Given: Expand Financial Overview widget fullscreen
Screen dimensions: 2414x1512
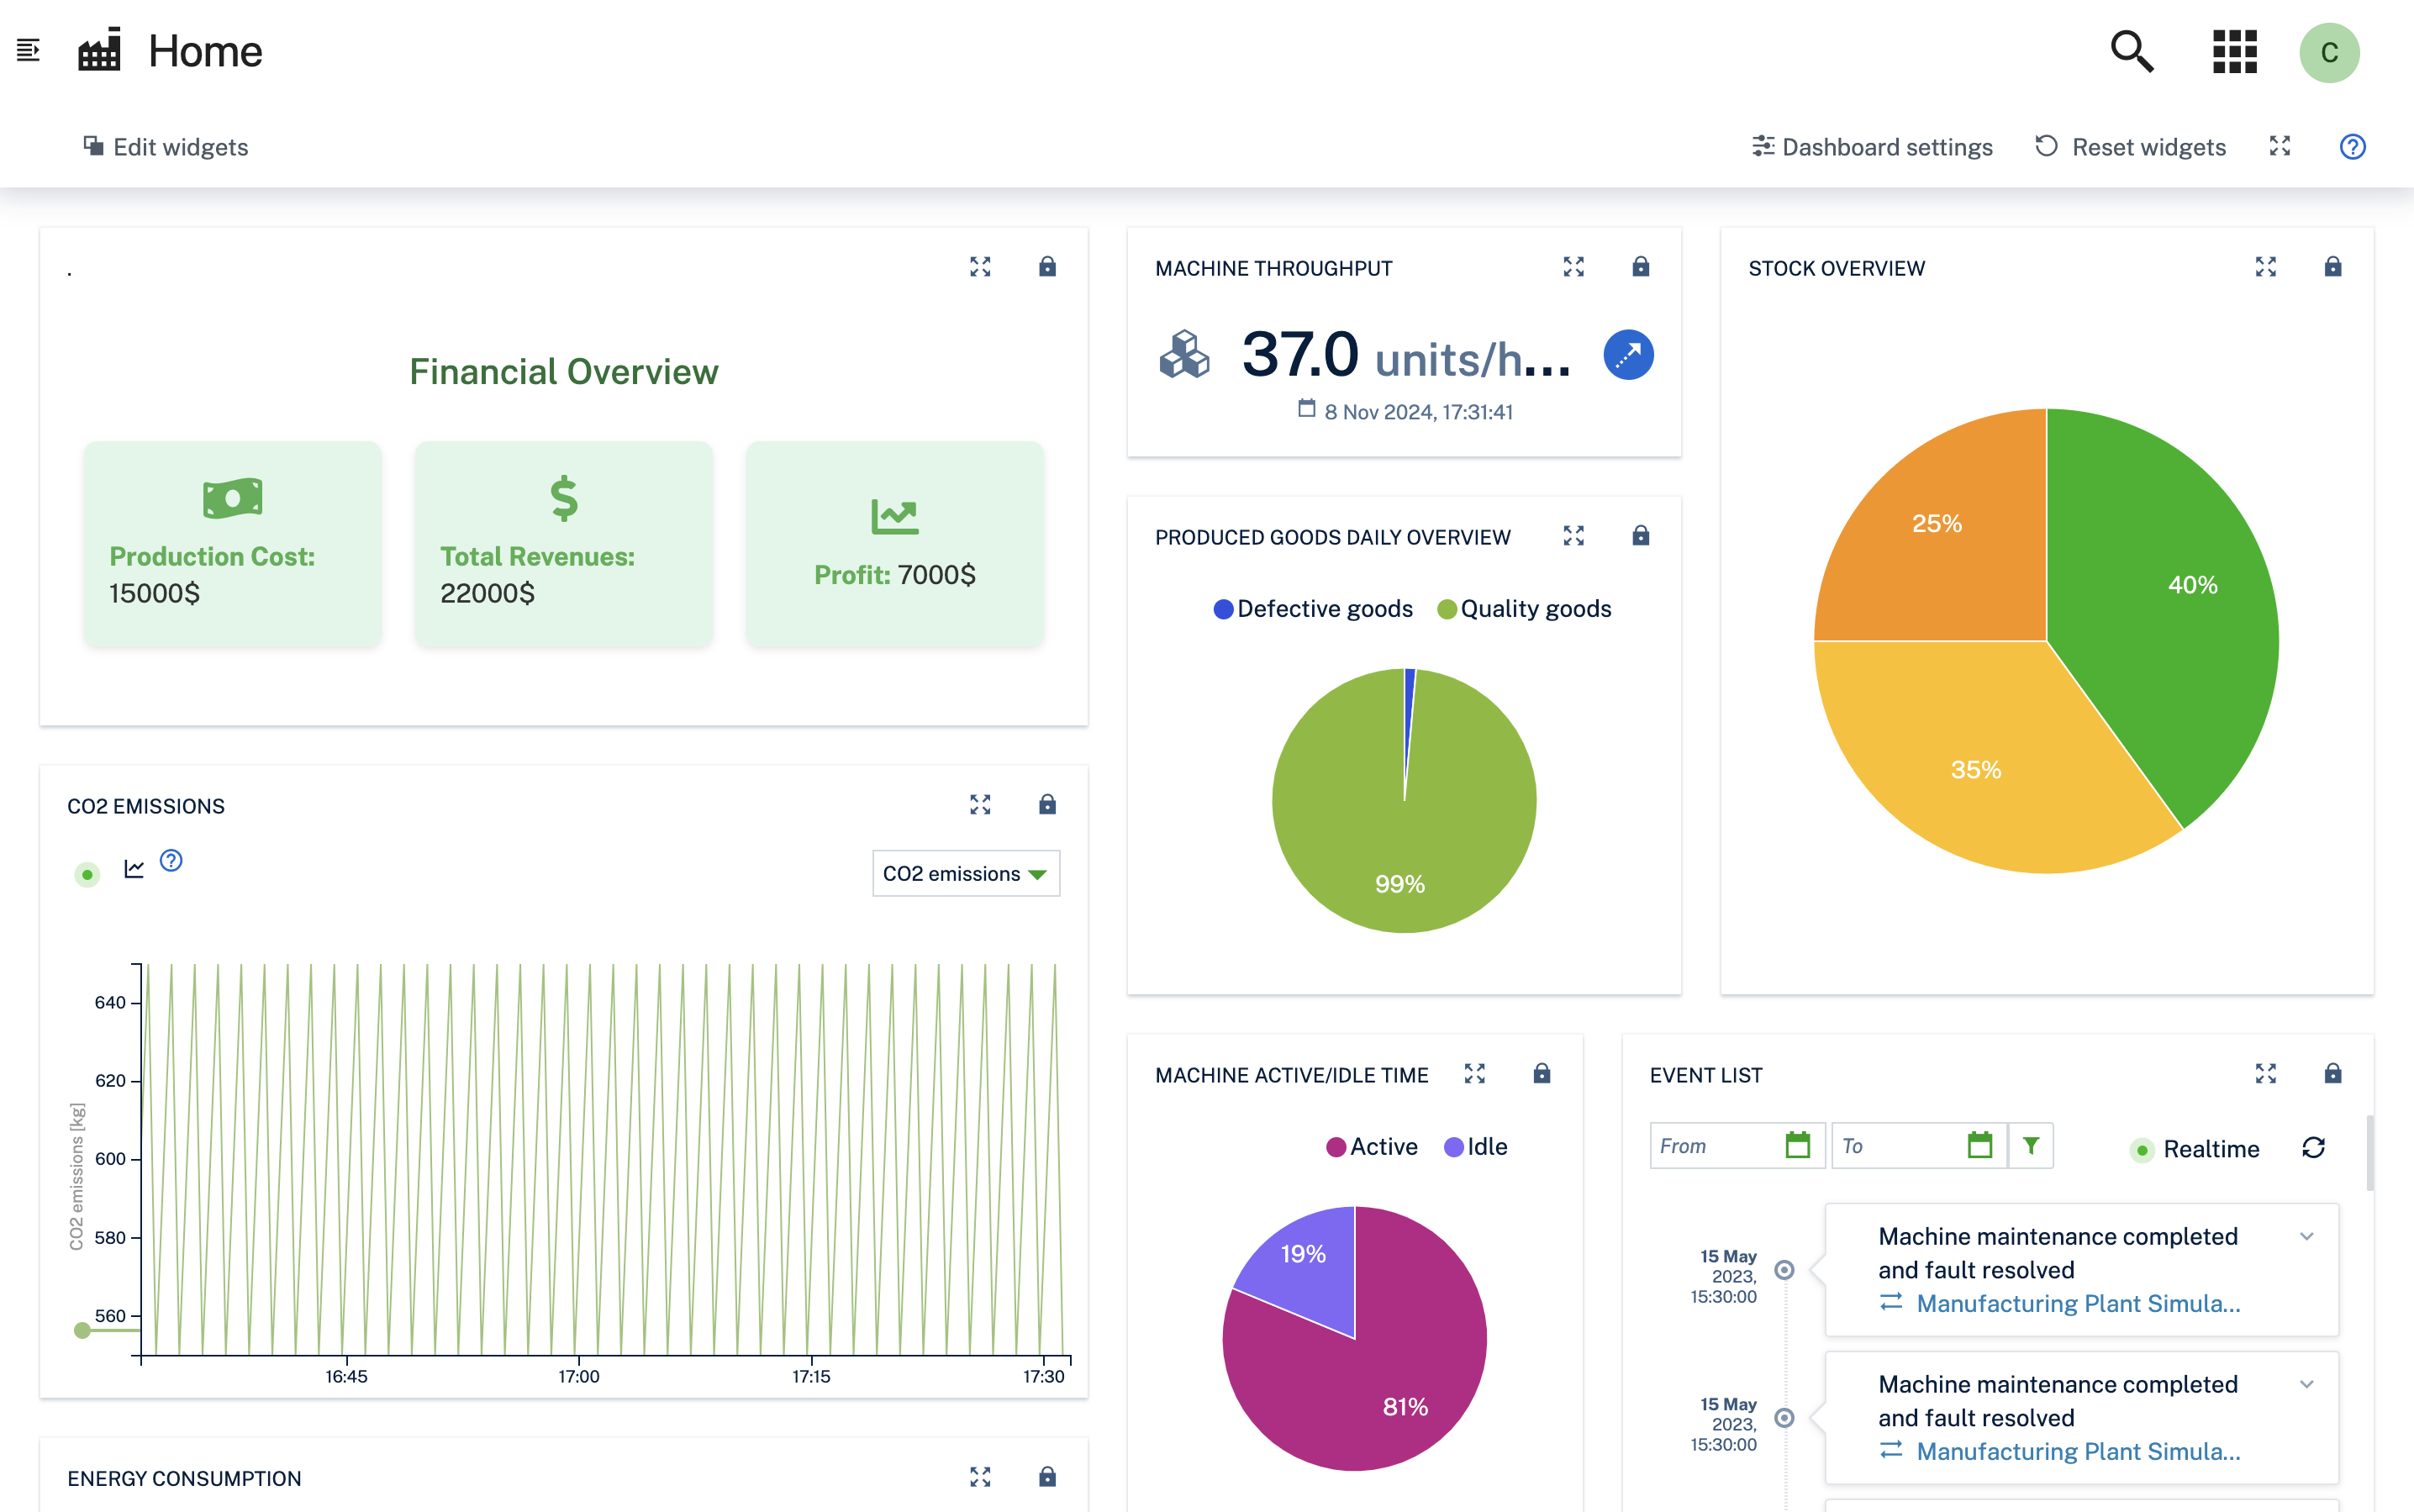Looking at the screenshot, I should [980, 266].
